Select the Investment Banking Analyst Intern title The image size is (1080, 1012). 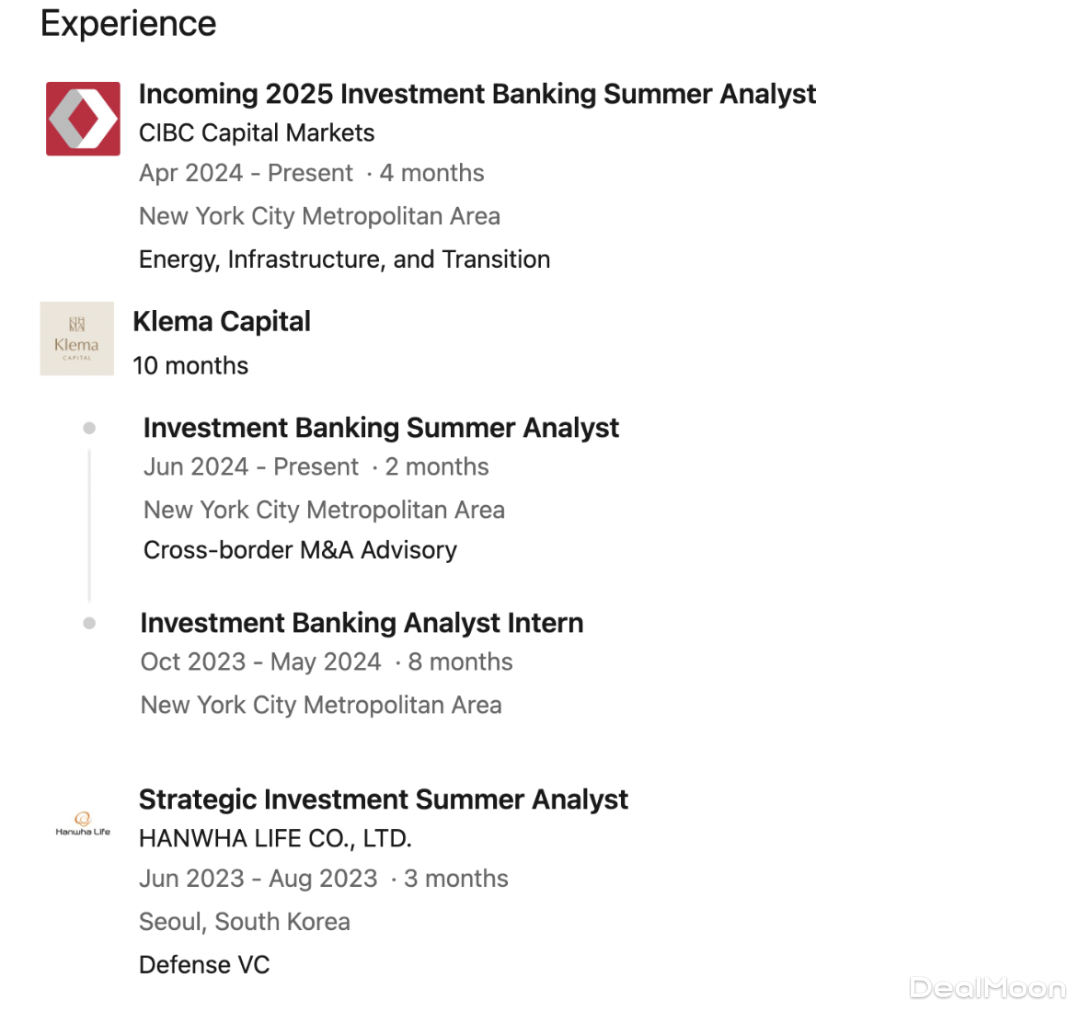coord(361,623)
